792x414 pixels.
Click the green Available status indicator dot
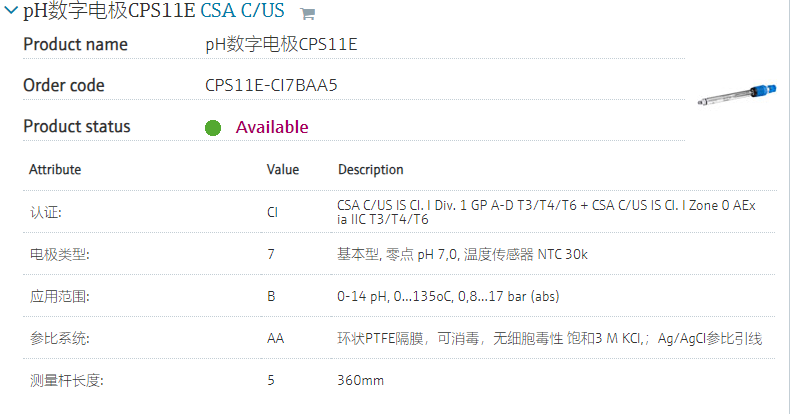(x=213, y=128)
